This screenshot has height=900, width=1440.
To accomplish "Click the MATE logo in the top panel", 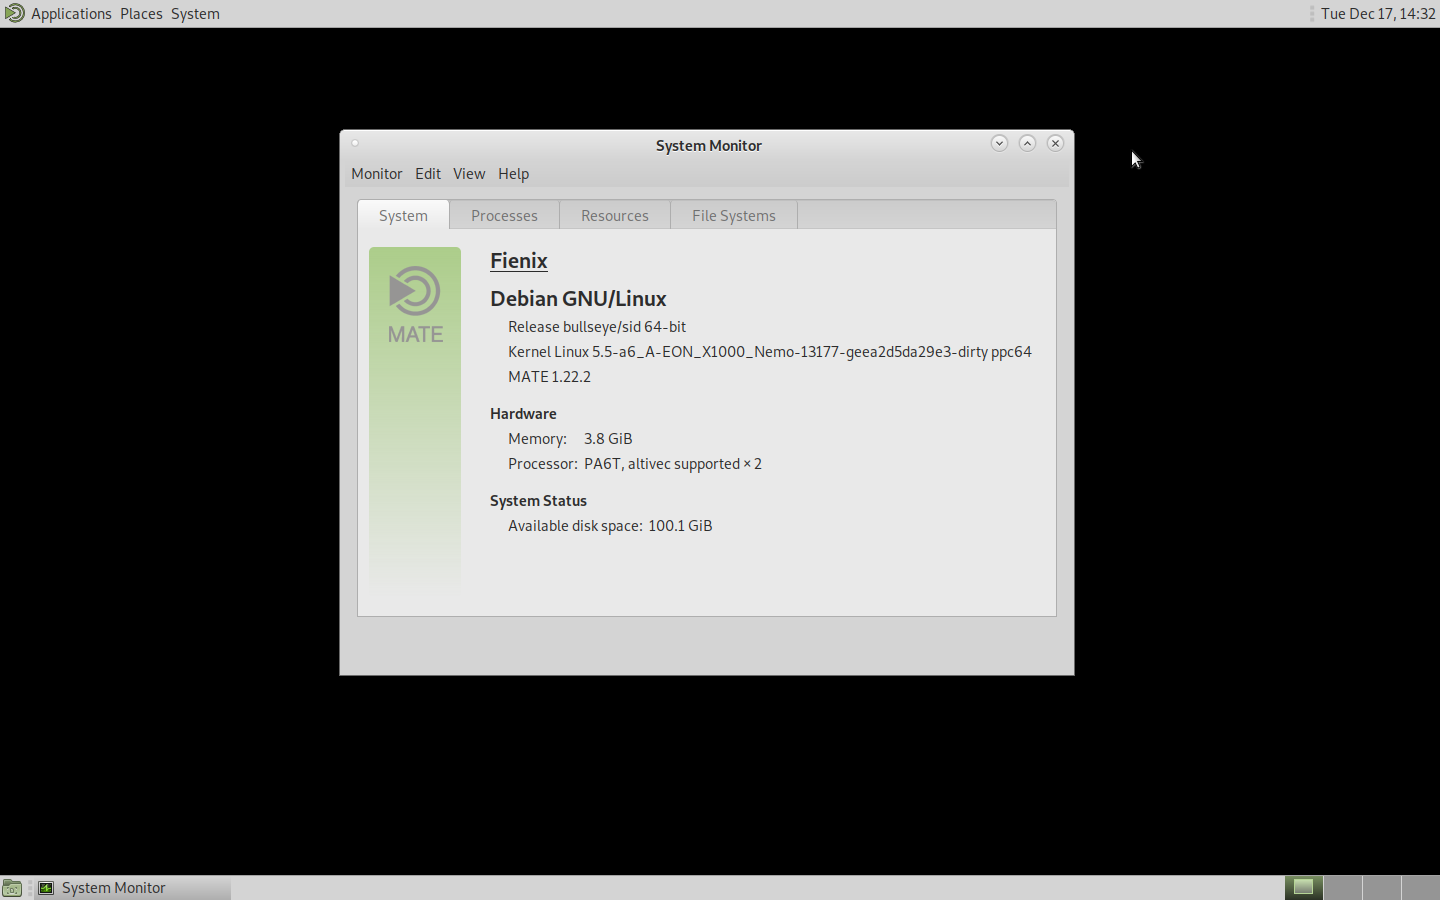I will click(x=14, y=13).
